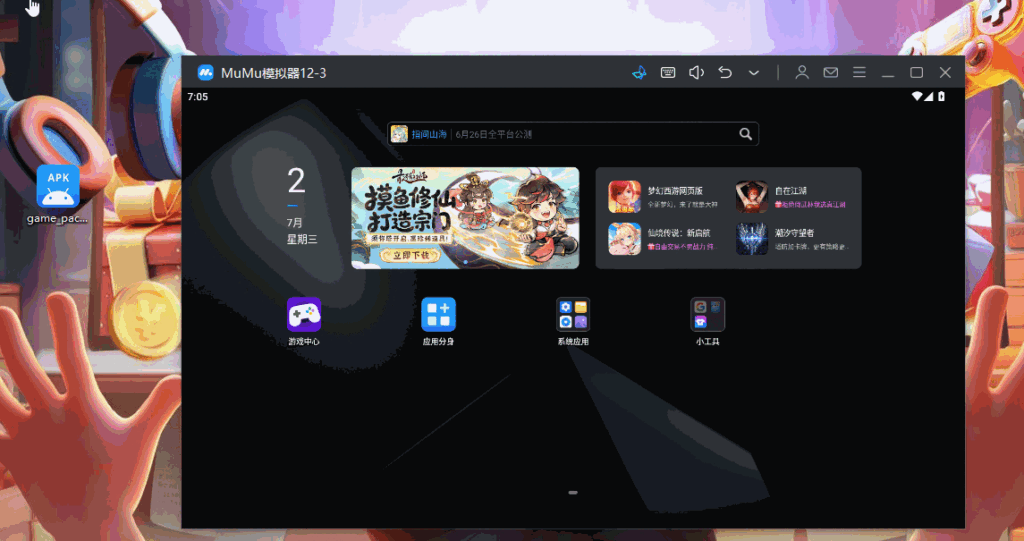Select the 潮汐守望者 game entry
The width and height of the screenshot is (1024, 541).
click(x=752, y=239)
